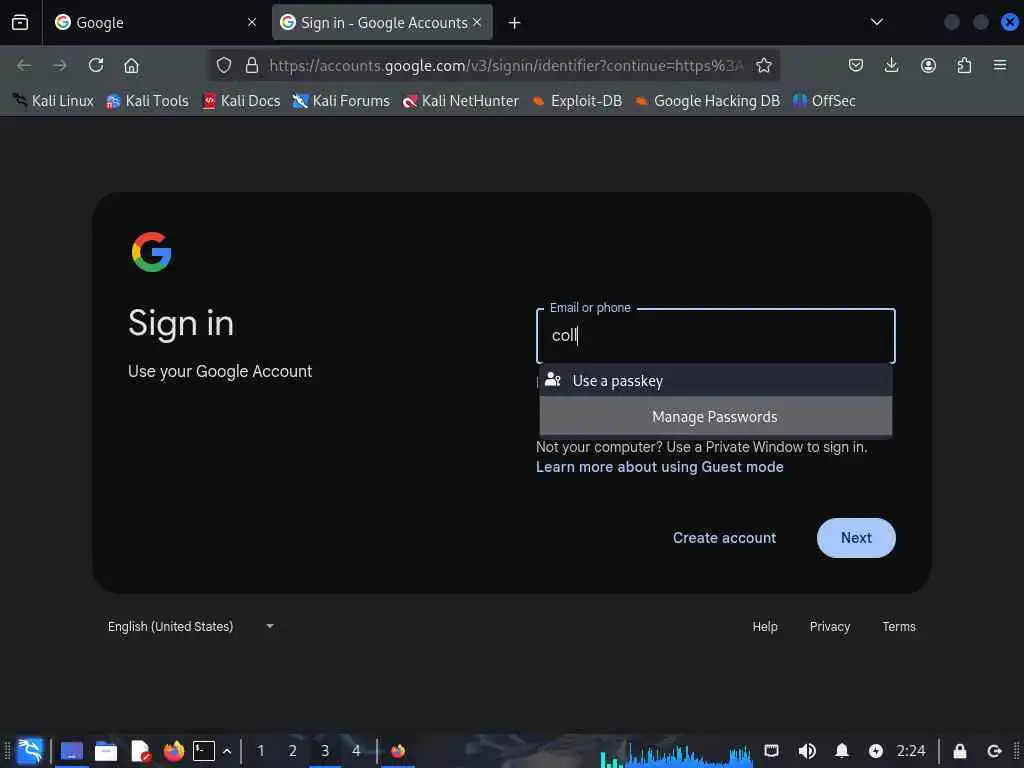
Task: Launch the text editor from the taskbar
Action: click(140, 751)
